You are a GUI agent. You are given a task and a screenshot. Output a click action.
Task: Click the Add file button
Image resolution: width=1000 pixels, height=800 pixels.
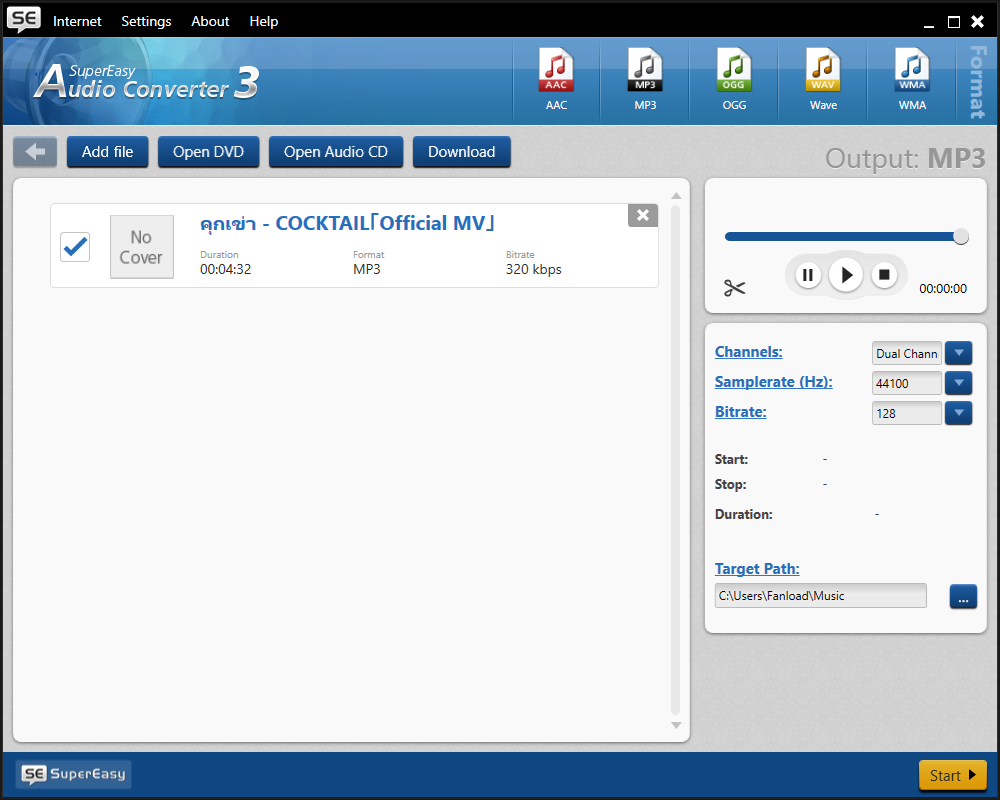(107, 152)
